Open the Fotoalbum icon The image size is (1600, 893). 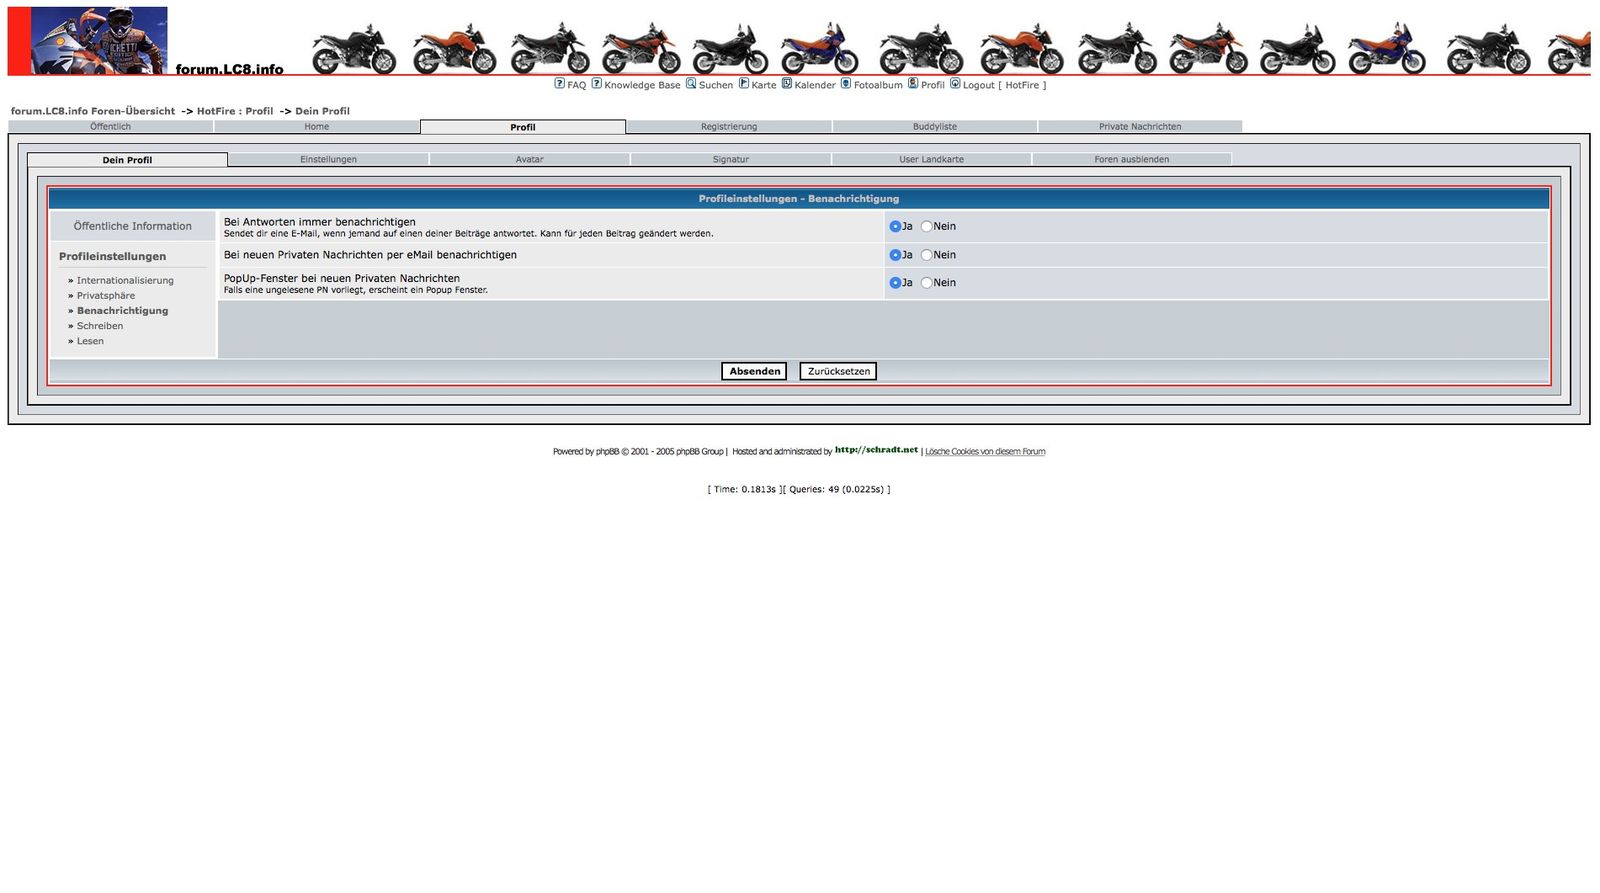[x=846, y=84]
